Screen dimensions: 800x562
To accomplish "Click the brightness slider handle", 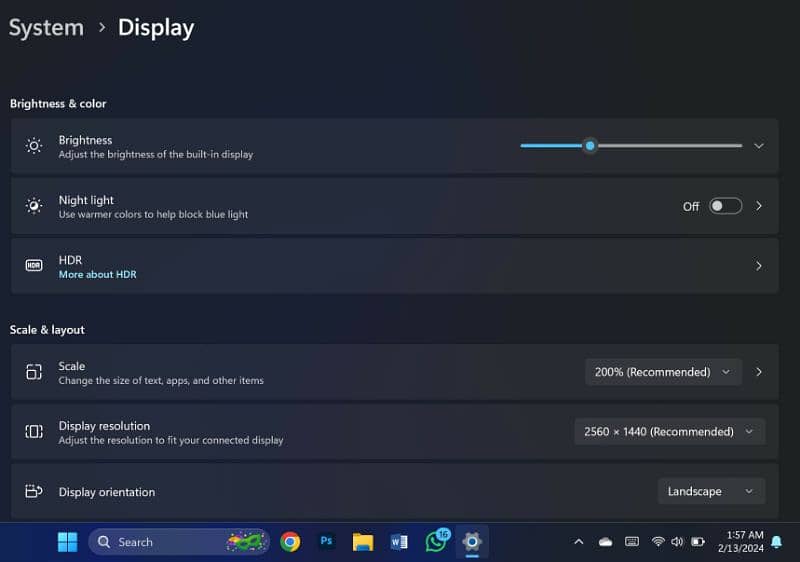I will [590, 146].
